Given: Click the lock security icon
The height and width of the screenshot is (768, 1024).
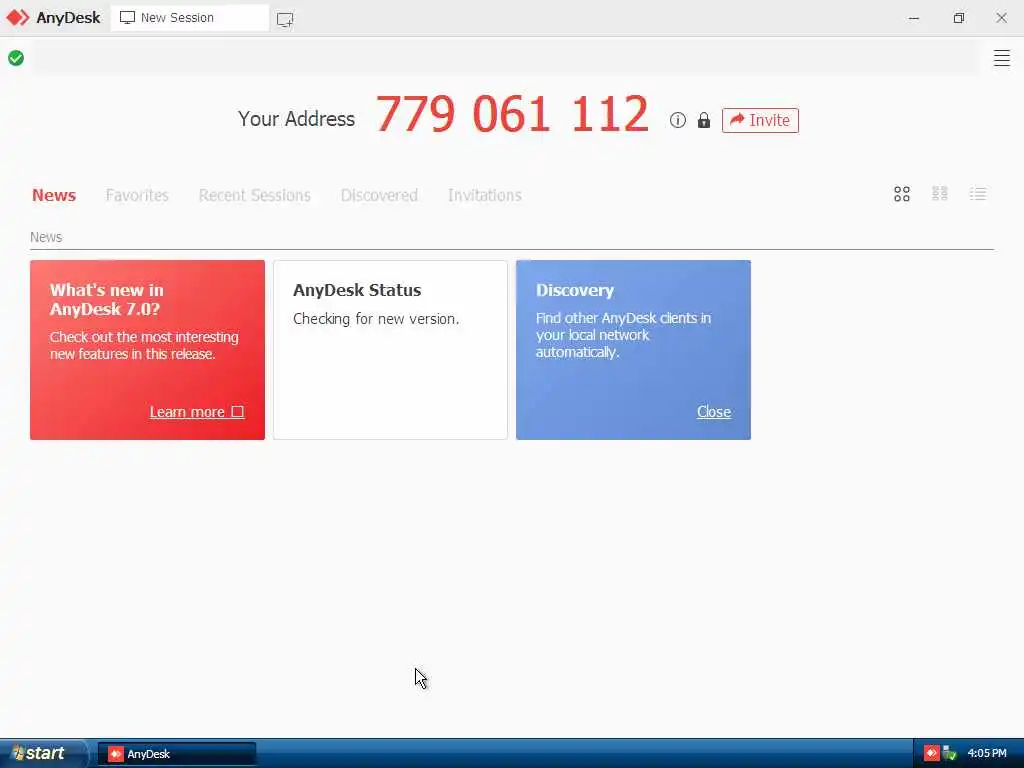Looking at the screenshot, I should point(703,120).
